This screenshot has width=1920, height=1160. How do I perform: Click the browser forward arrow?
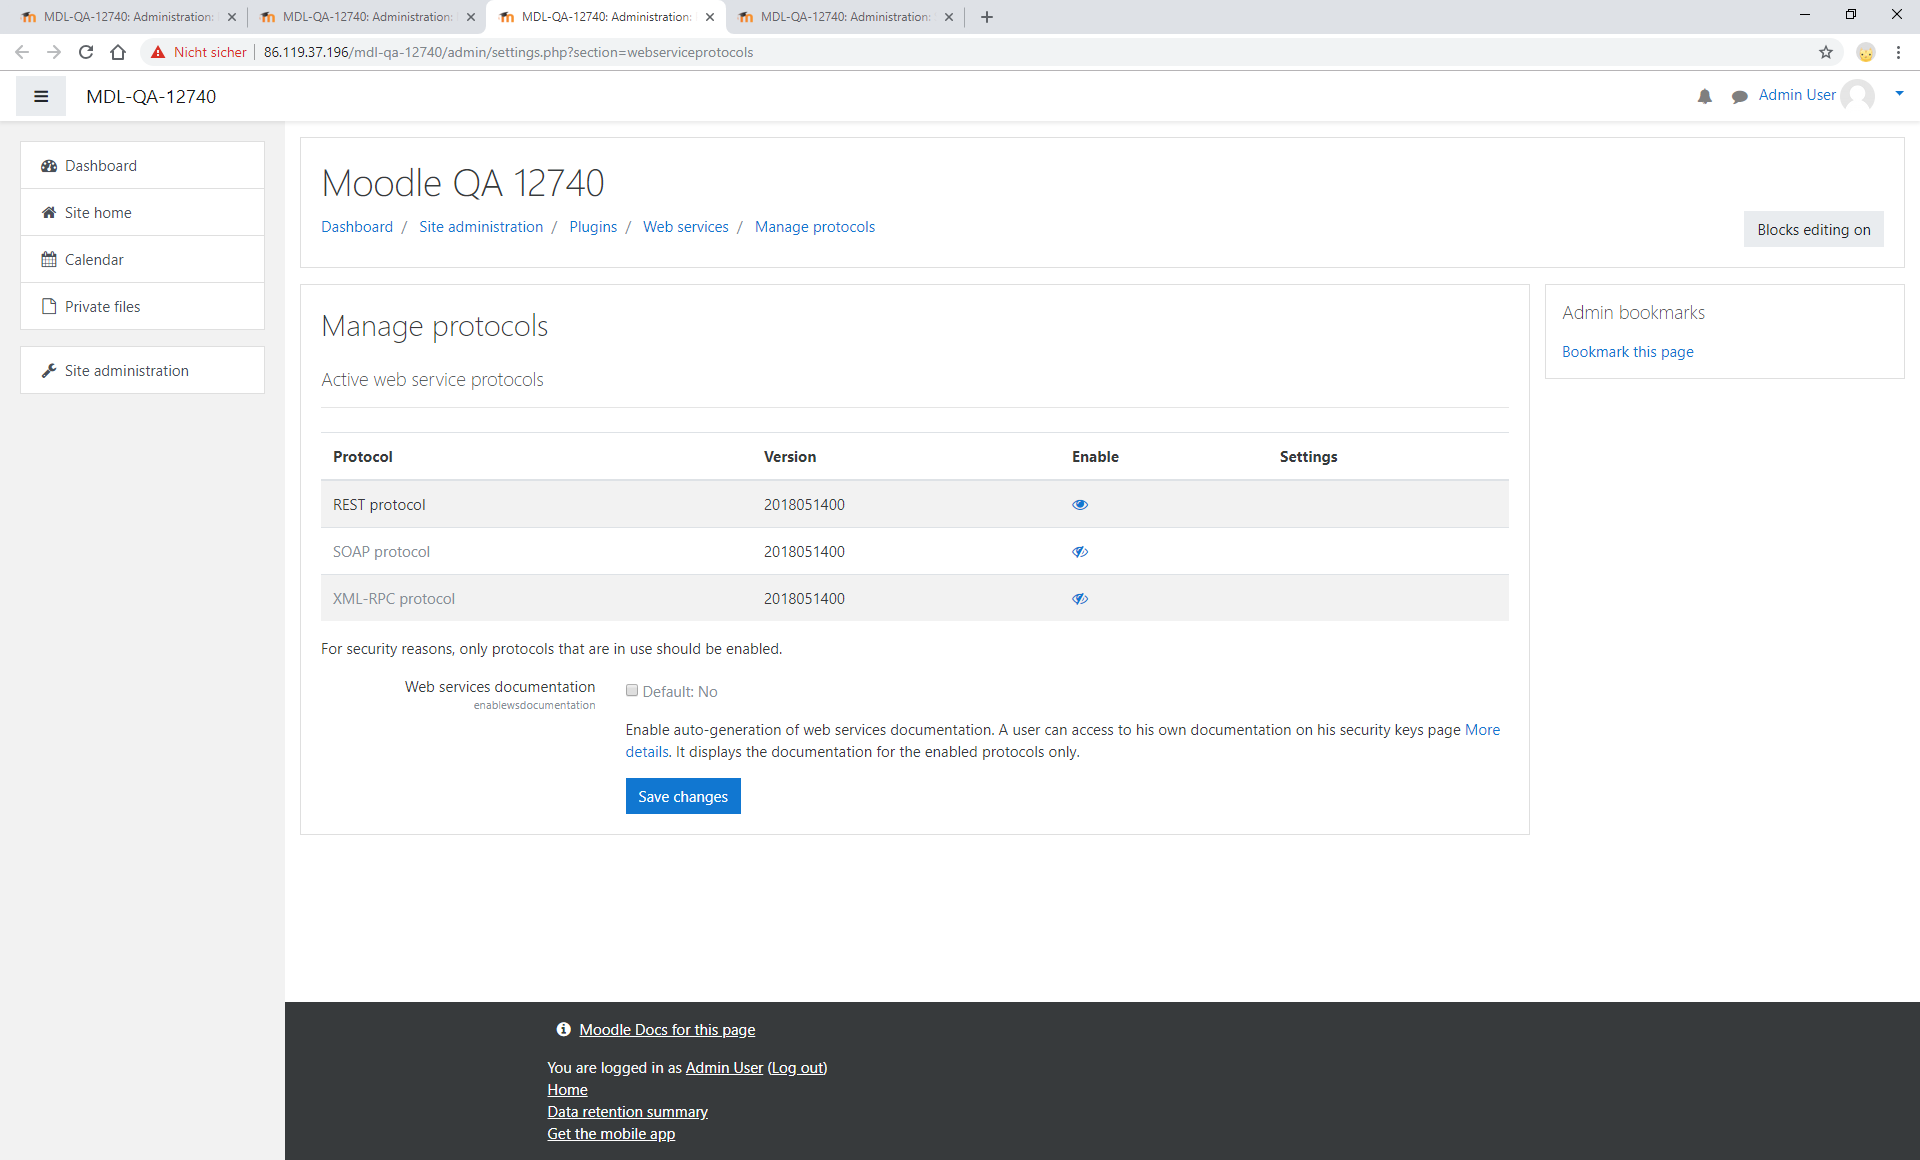pyautogui.click(x=54, y=52)
